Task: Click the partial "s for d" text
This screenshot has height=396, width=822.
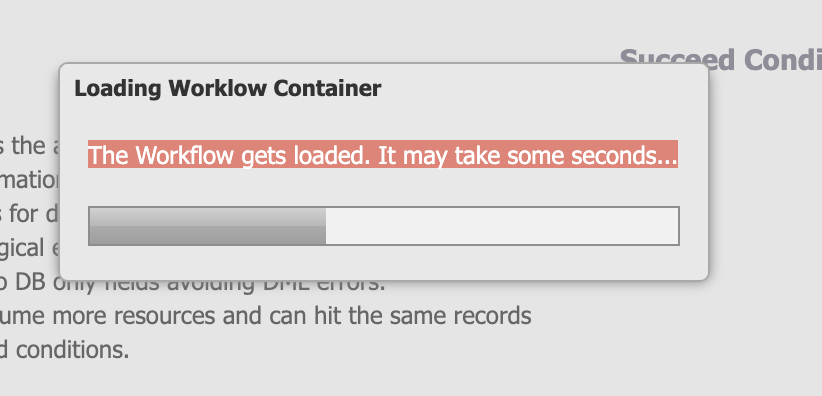Action: click(x=29, y=214)
